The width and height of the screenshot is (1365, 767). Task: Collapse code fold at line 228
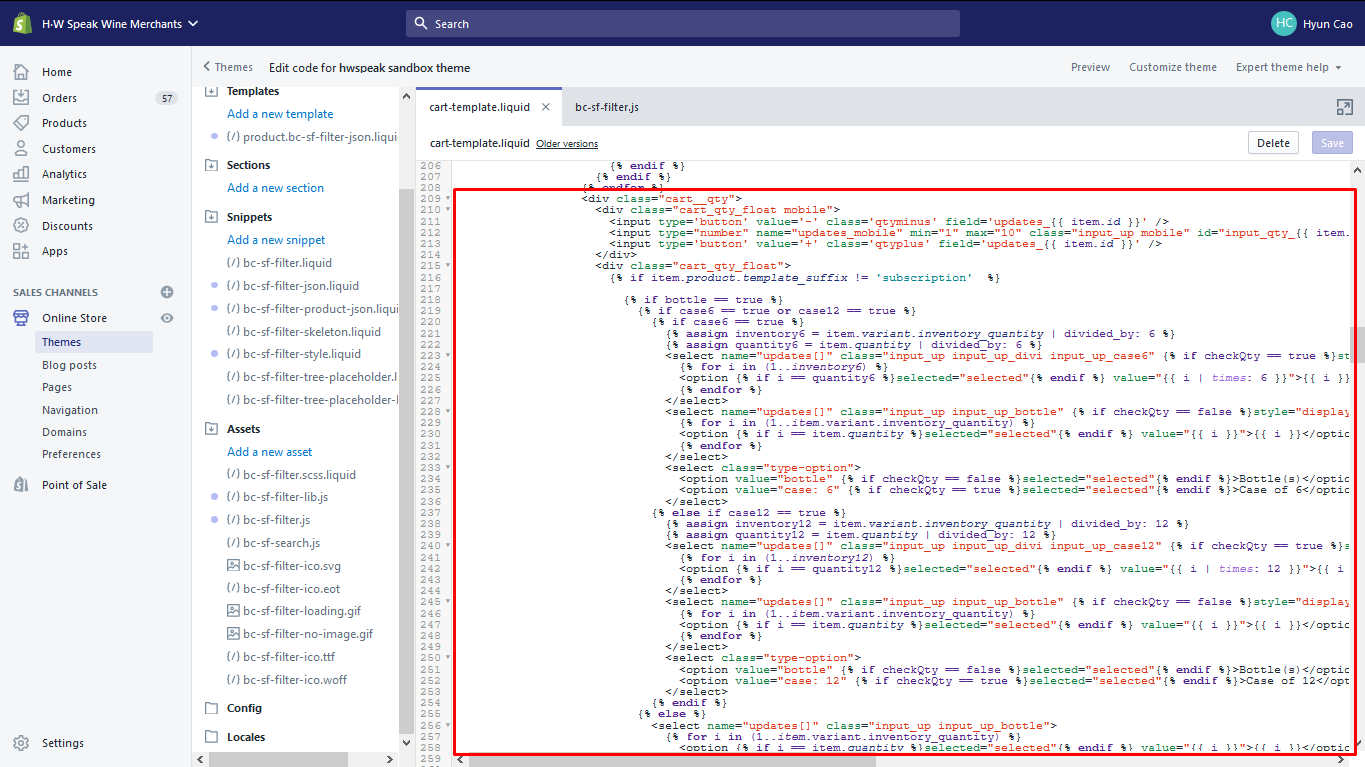[448, 411]
